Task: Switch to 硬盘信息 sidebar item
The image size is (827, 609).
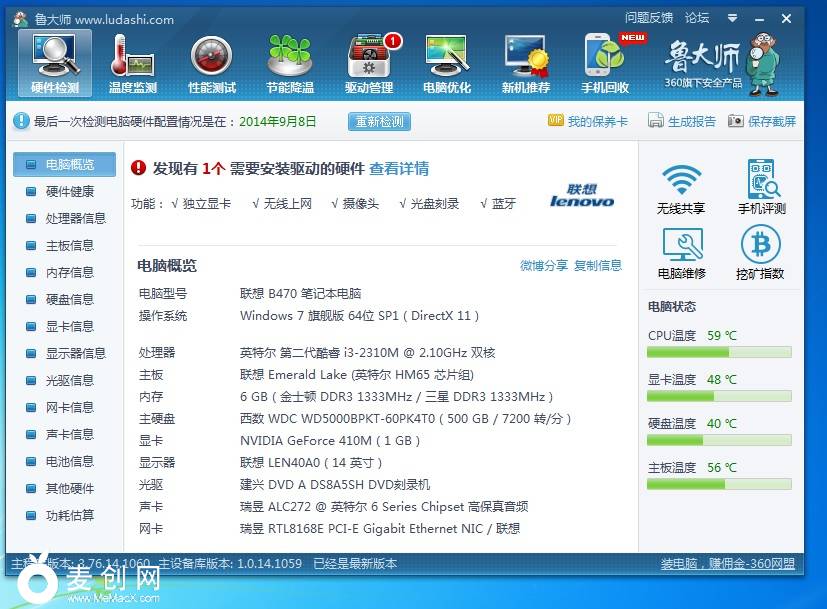Action: point(69,299)
